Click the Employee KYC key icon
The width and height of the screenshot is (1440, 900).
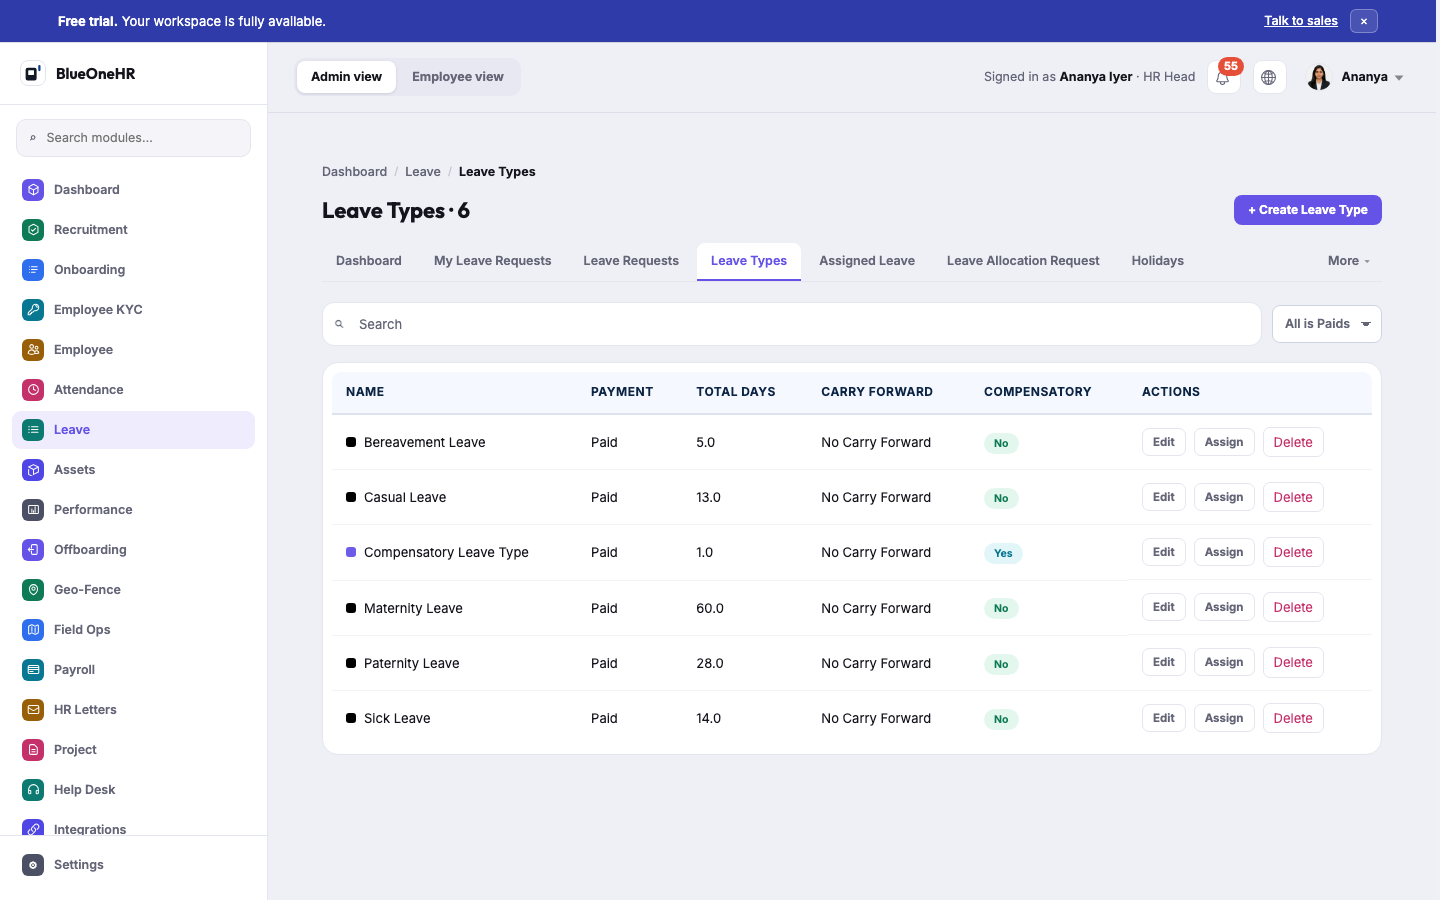click(33, 309)
